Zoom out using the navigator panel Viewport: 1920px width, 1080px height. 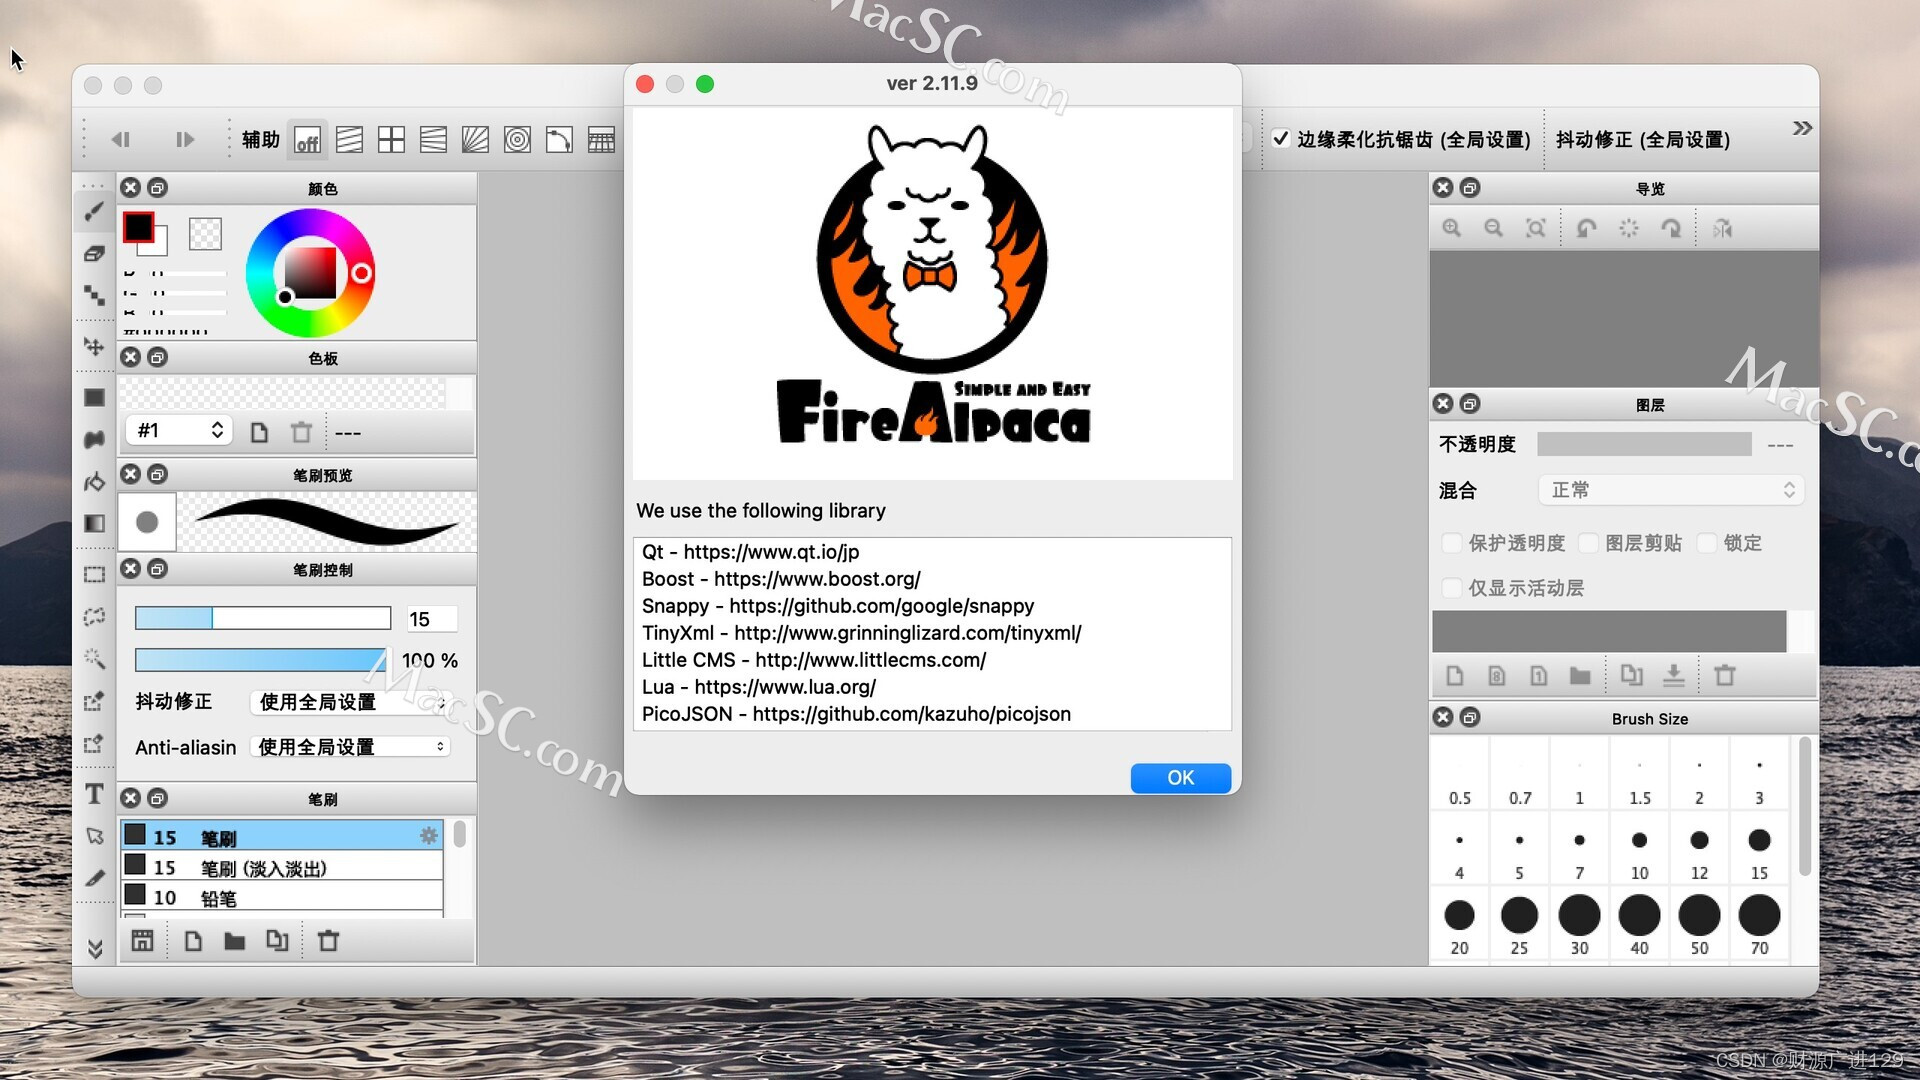pos(1494,228)
